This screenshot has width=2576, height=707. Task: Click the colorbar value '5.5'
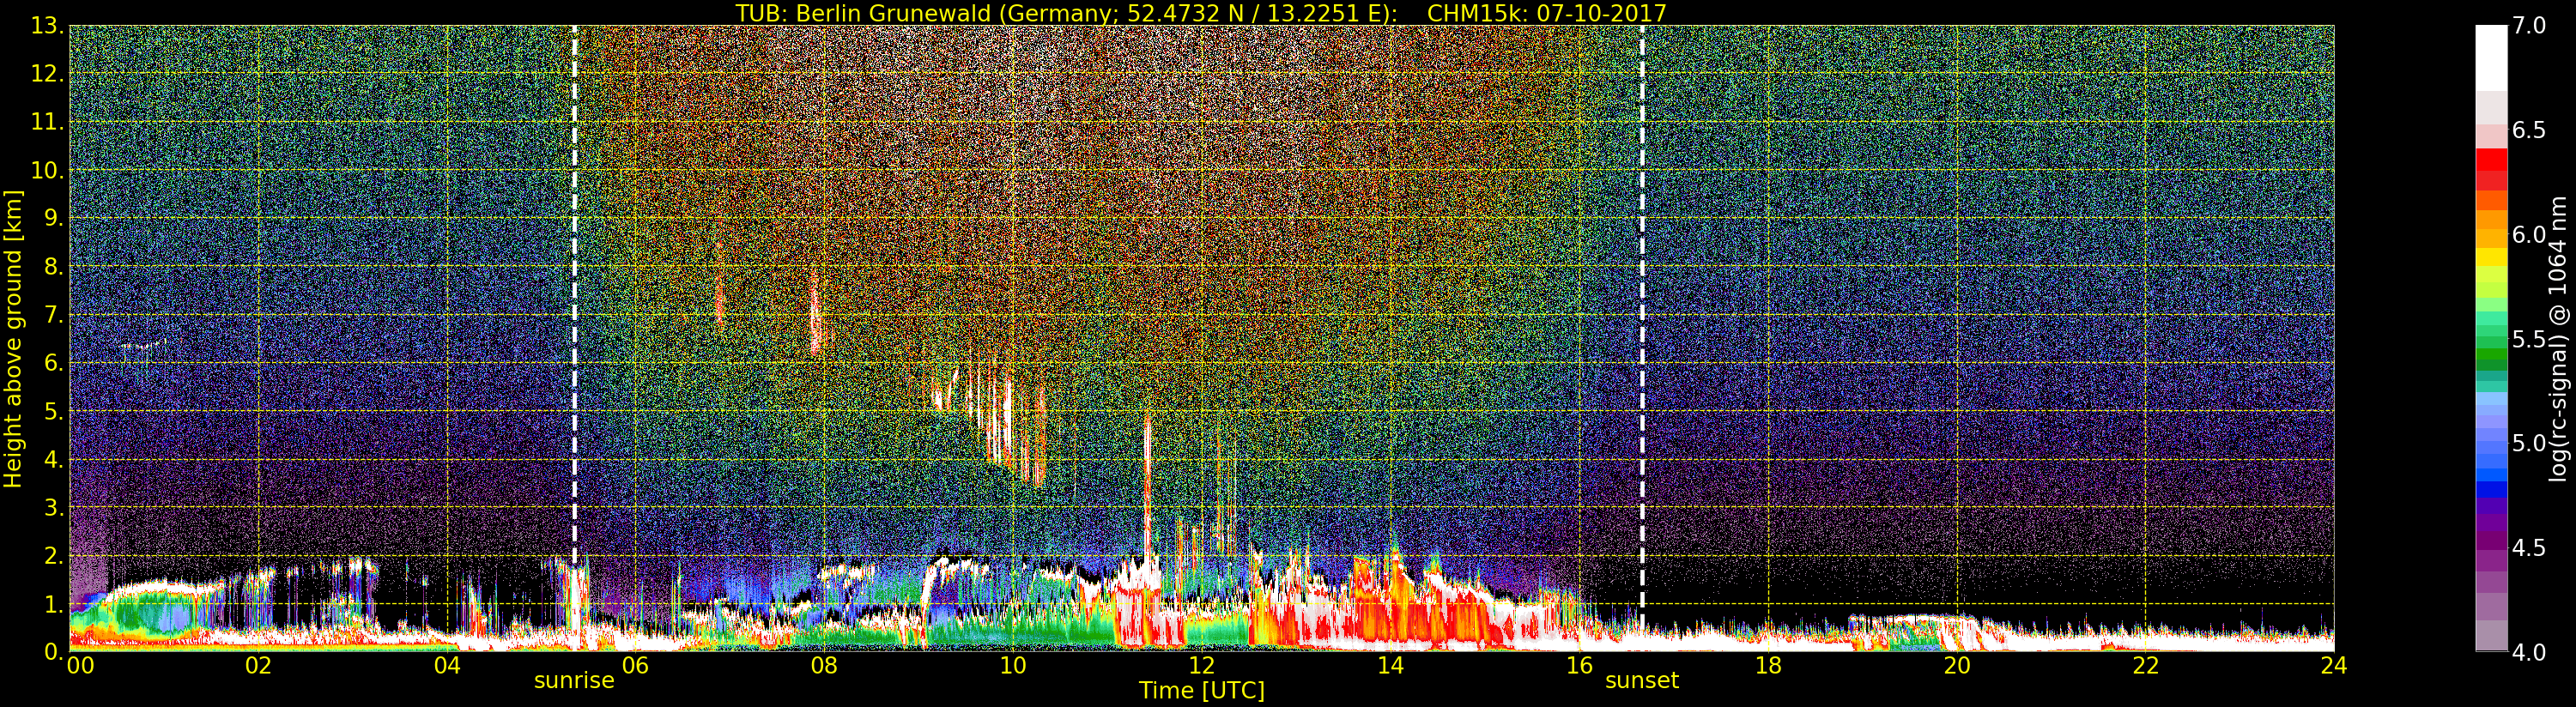(x=2529, y=339)
